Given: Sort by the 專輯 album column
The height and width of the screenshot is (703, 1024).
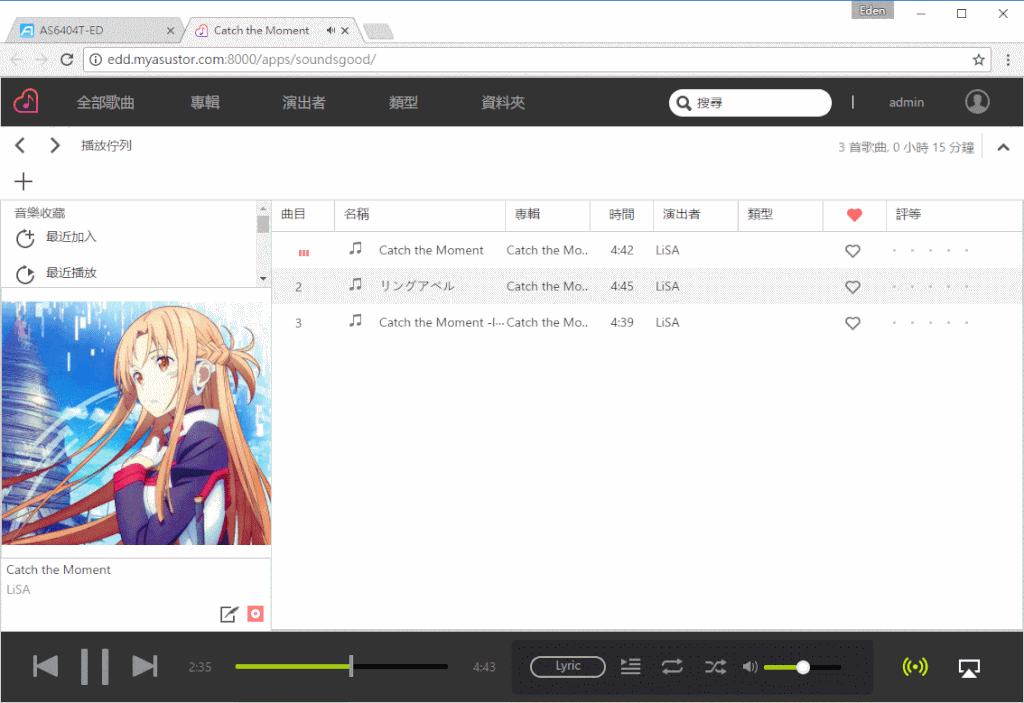Looking at the screenshot, I should coord(548,214).
